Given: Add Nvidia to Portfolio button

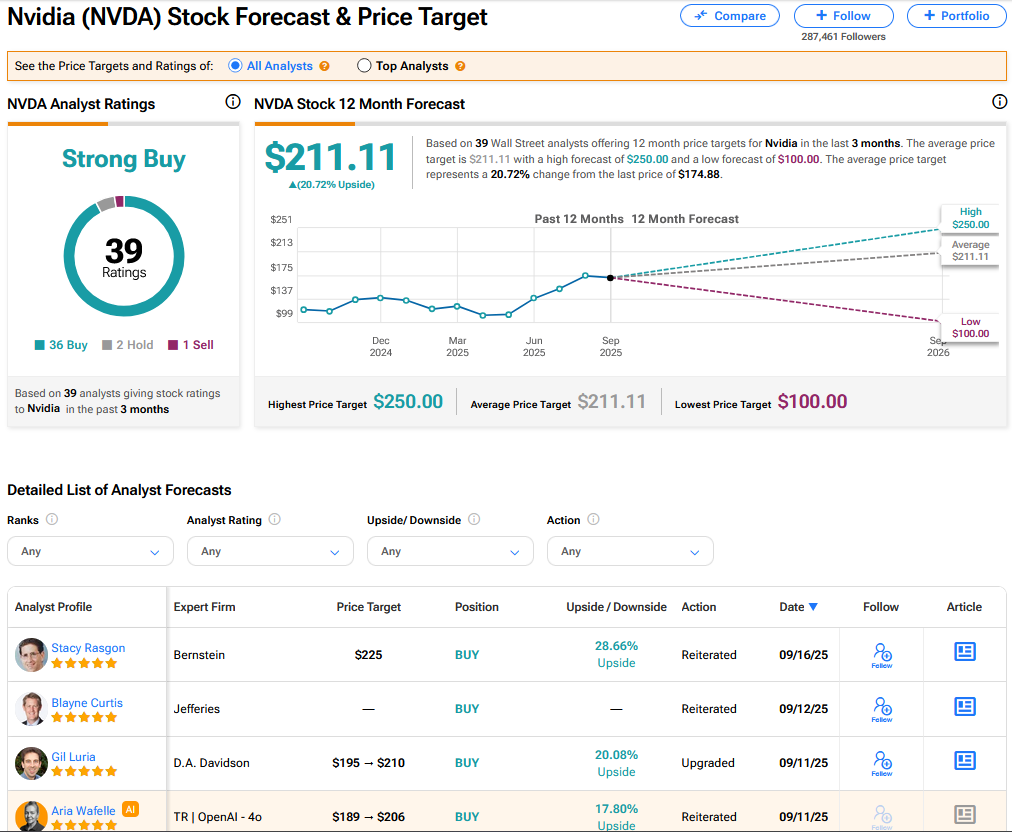Looking at the screenshot, I should coord(956,16).
